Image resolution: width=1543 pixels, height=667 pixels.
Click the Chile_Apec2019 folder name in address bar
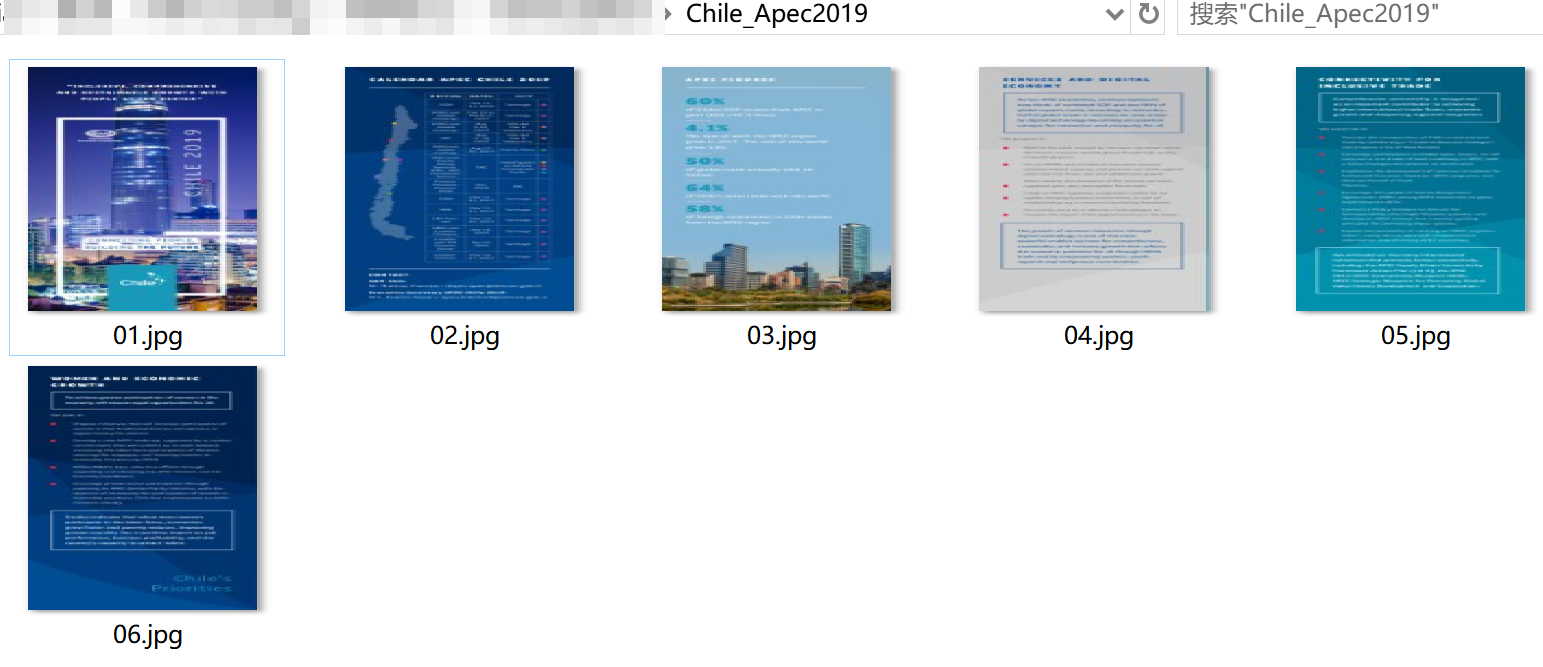pos(776,15)
